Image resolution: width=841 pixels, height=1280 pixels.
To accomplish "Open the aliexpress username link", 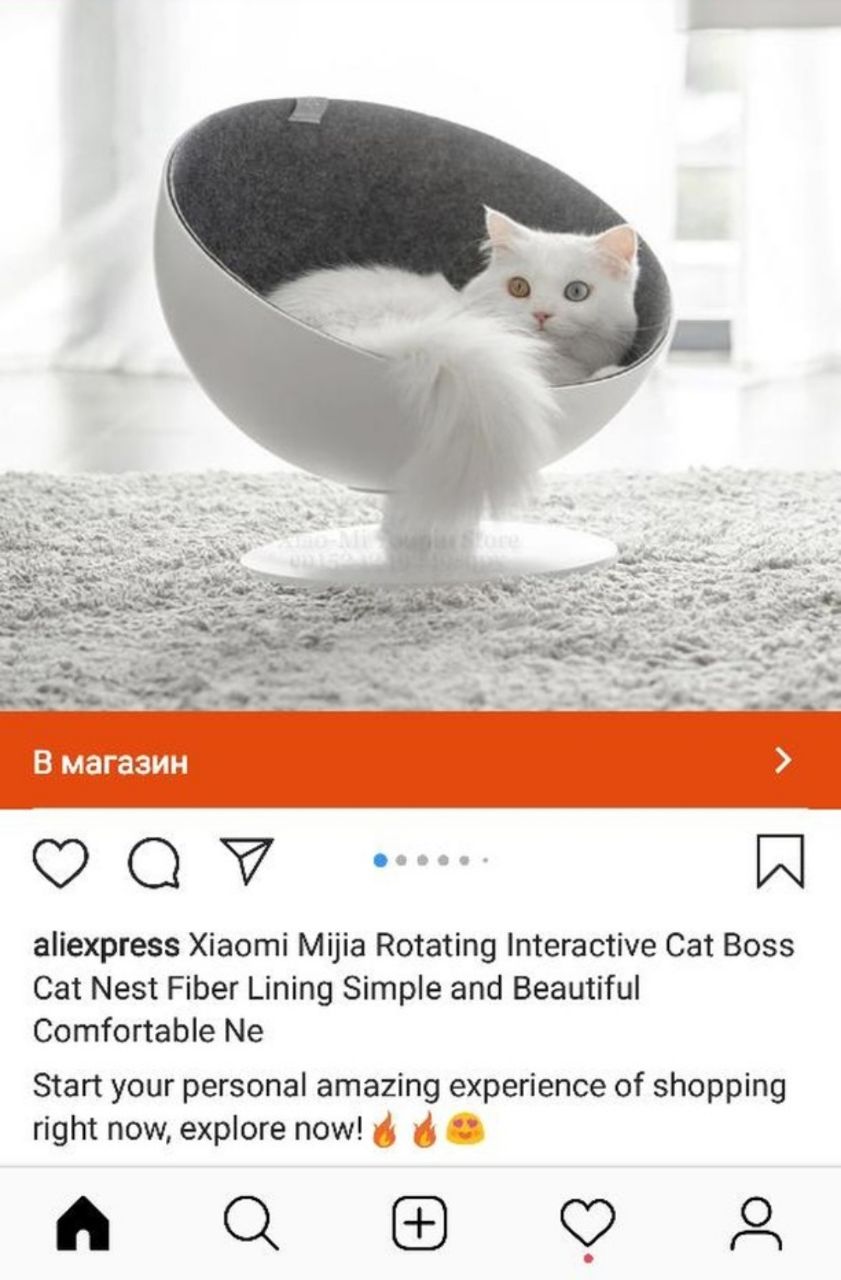I will pyautogui.click(x=106, y=945).
